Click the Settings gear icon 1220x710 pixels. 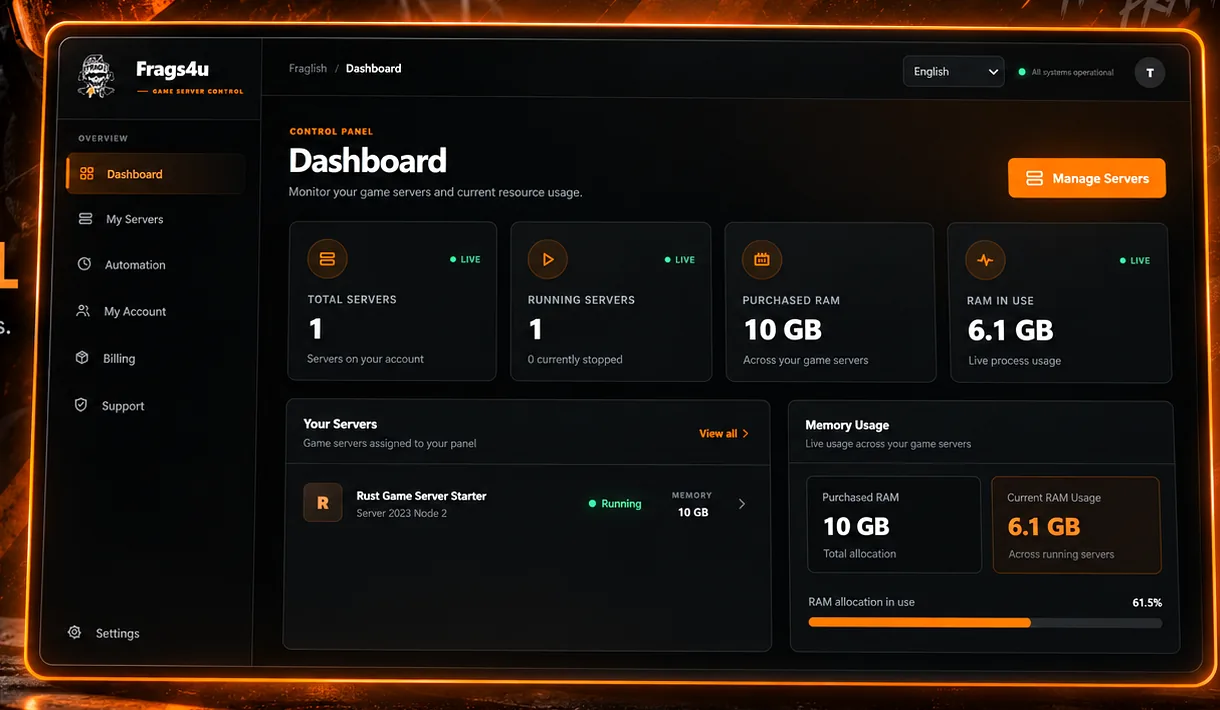[x=74, y=633]
